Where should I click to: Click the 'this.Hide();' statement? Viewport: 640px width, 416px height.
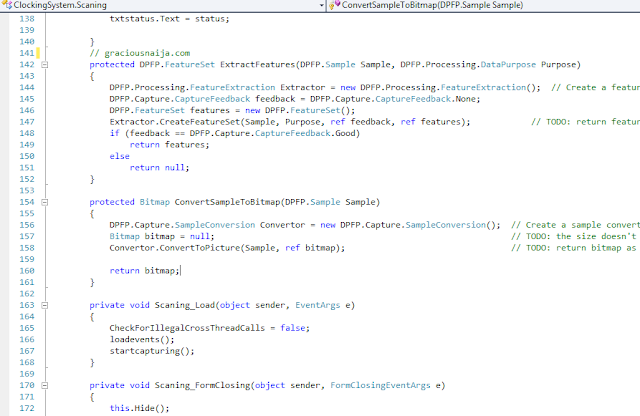pyautogui.click(x=139, y=408)
